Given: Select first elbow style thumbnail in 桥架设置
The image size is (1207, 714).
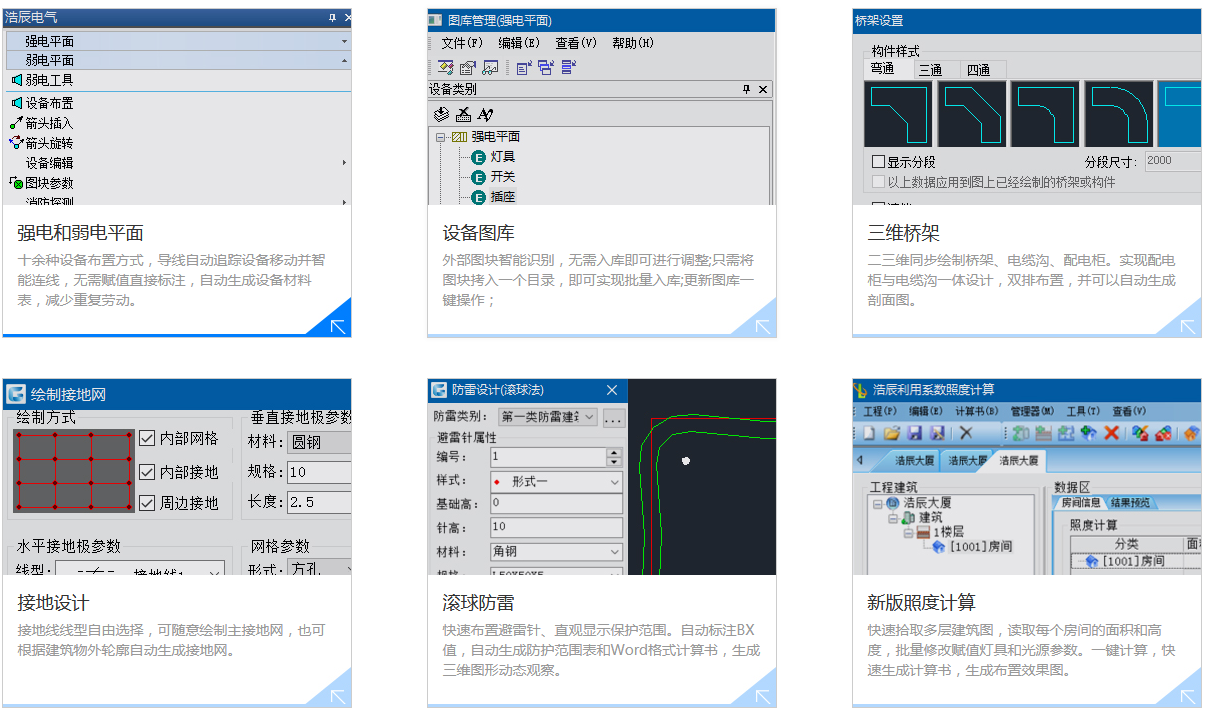Looking at the screenshot, I should pos(898,114).
